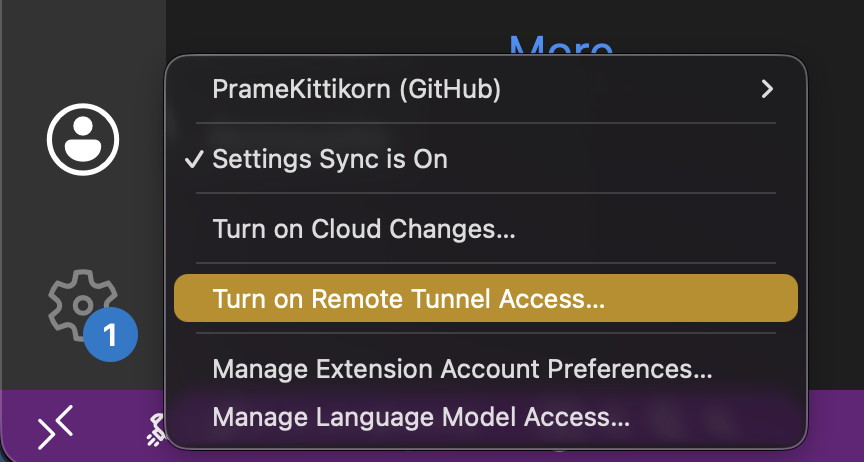Image resolution: width=864 pixels, height=462 pixels.
Task: Click the checkmark next to Settings Sync
Action: point(196,160)
